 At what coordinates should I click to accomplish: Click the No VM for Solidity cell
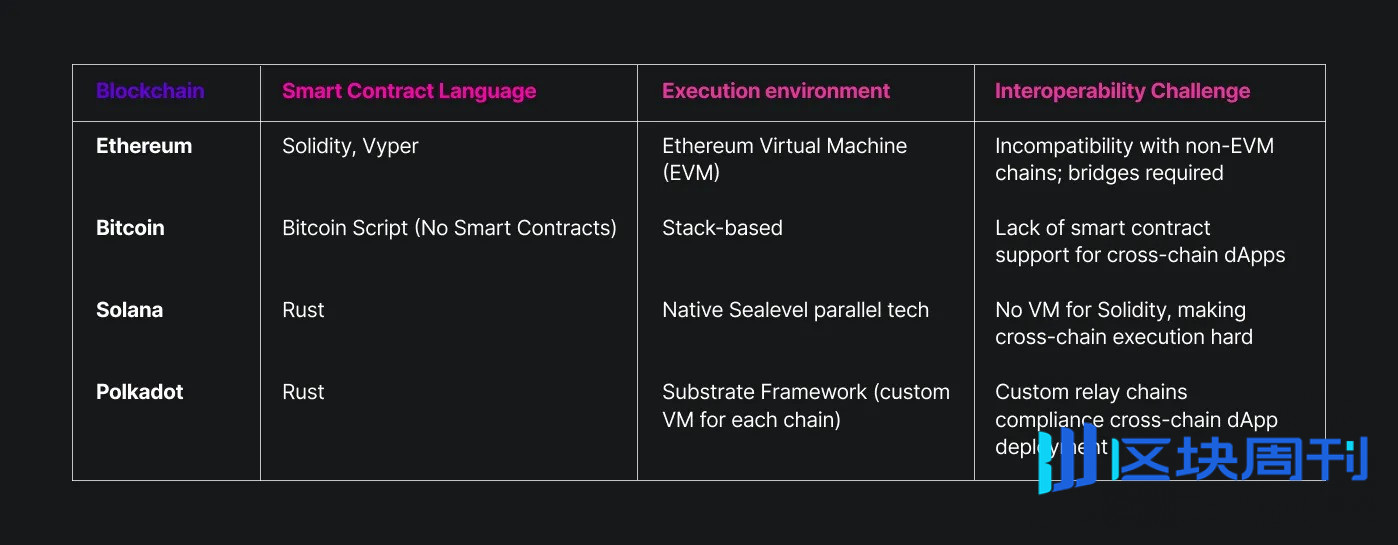click(1123, 323)
